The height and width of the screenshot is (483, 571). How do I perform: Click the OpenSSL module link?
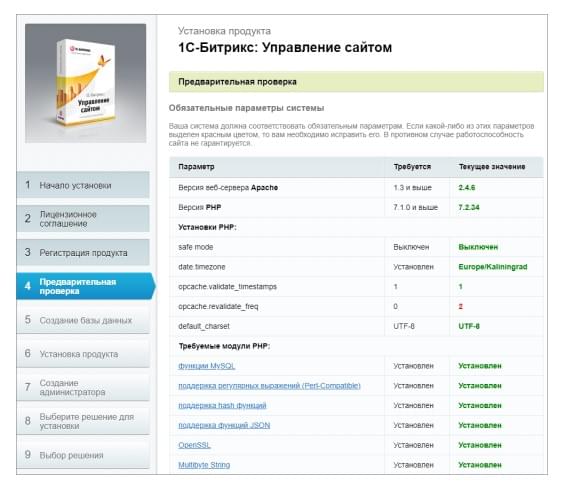click(x=194, y=445)
